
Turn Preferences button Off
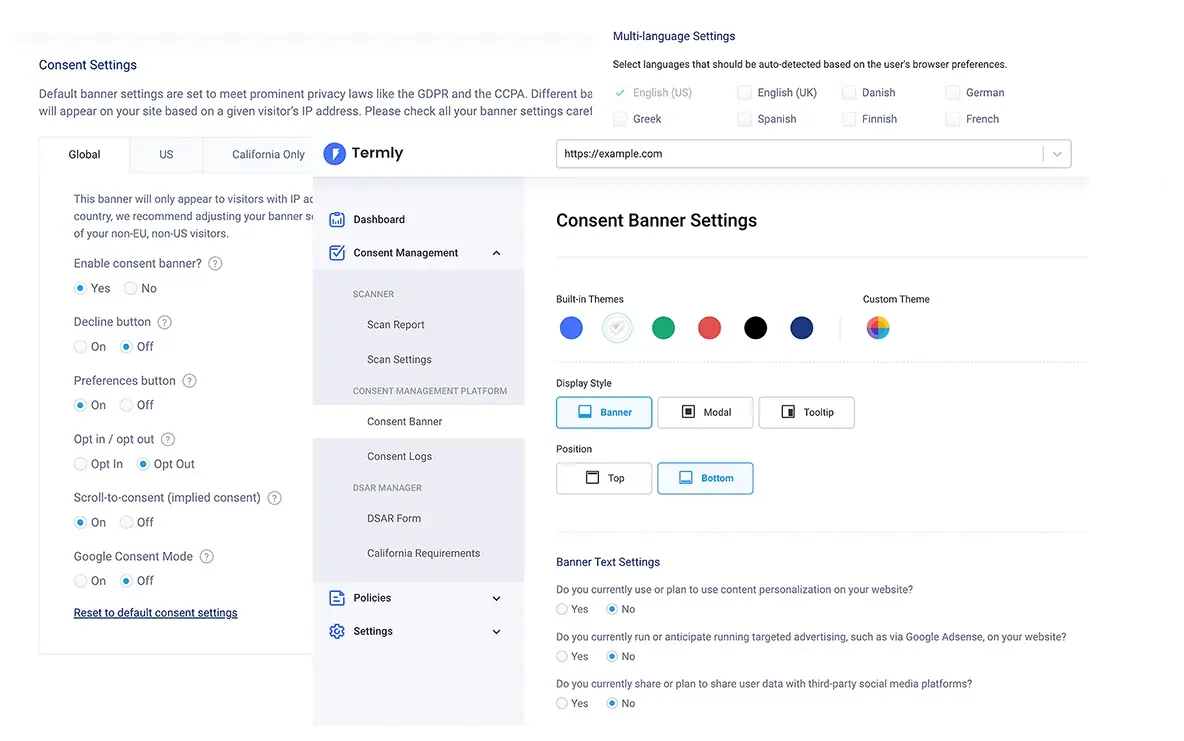tap(126, 406)
